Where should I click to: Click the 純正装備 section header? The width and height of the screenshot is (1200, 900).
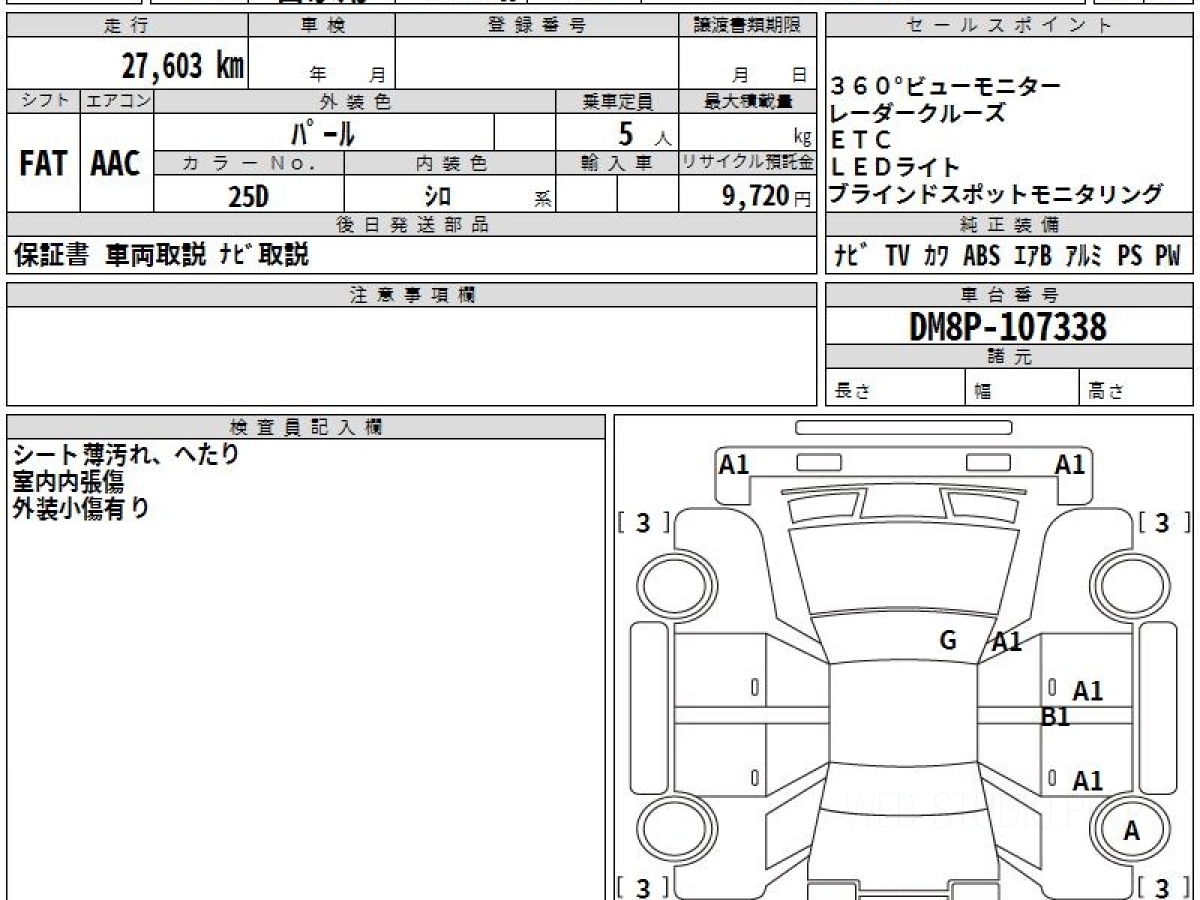1009,224
